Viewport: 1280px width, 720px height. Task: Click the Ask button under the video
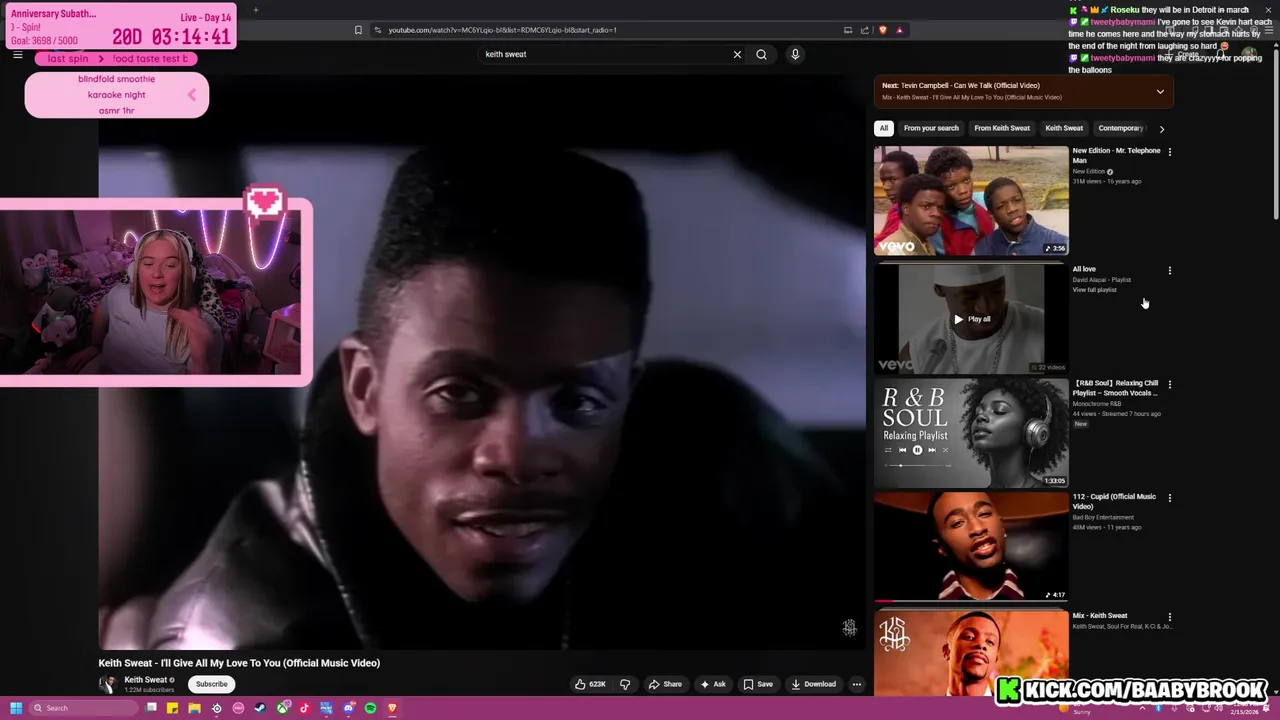[x=713, y=684]
